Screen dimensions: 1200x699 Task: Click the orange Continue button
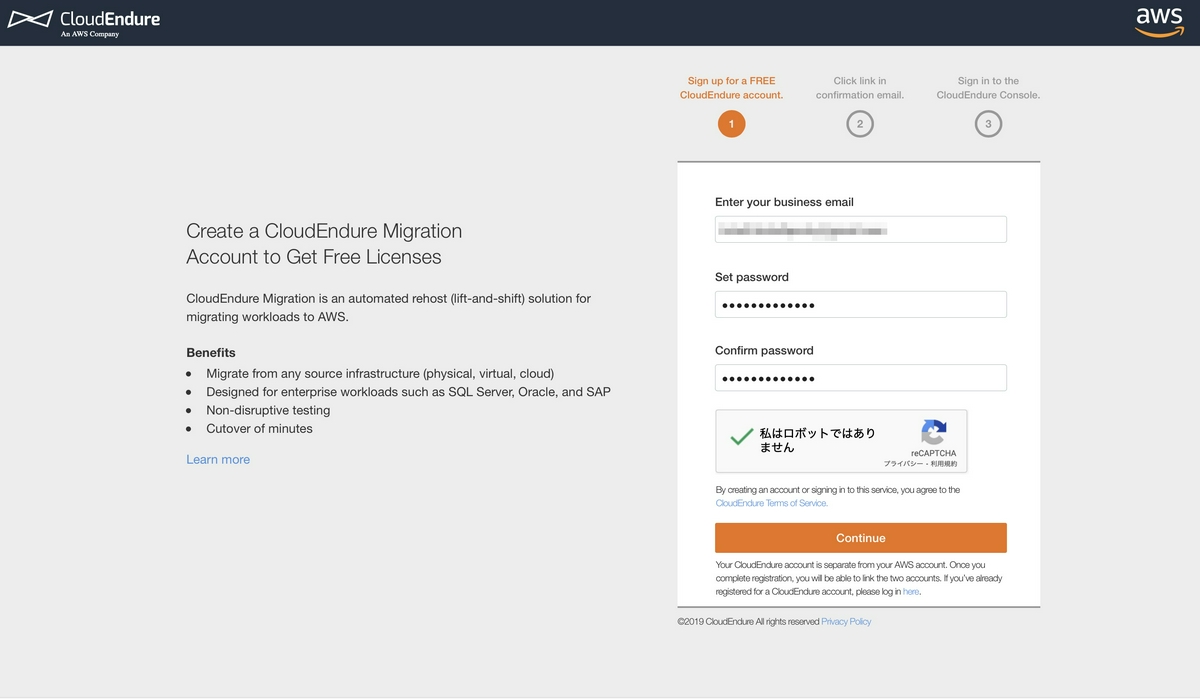(860, 538)
